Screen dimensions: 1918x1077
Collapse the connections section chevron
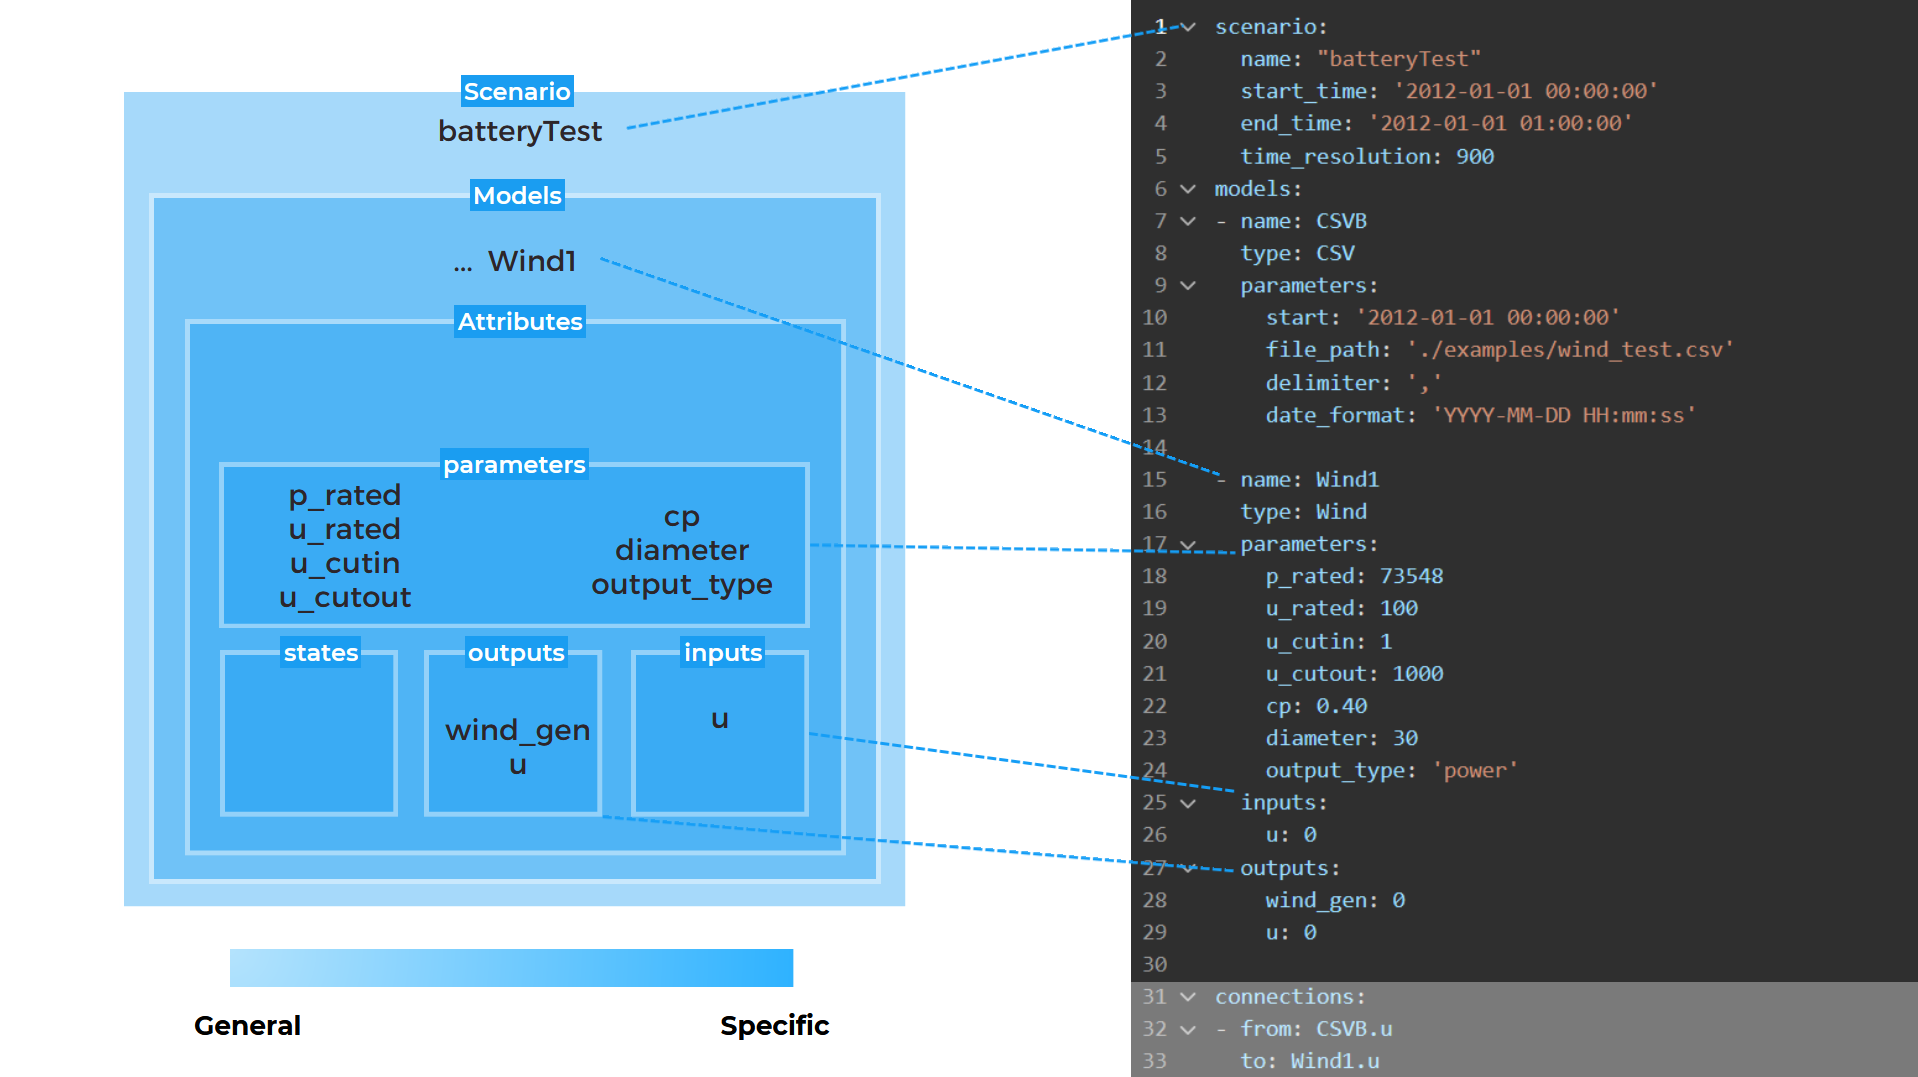click(x=1188, y=997)
